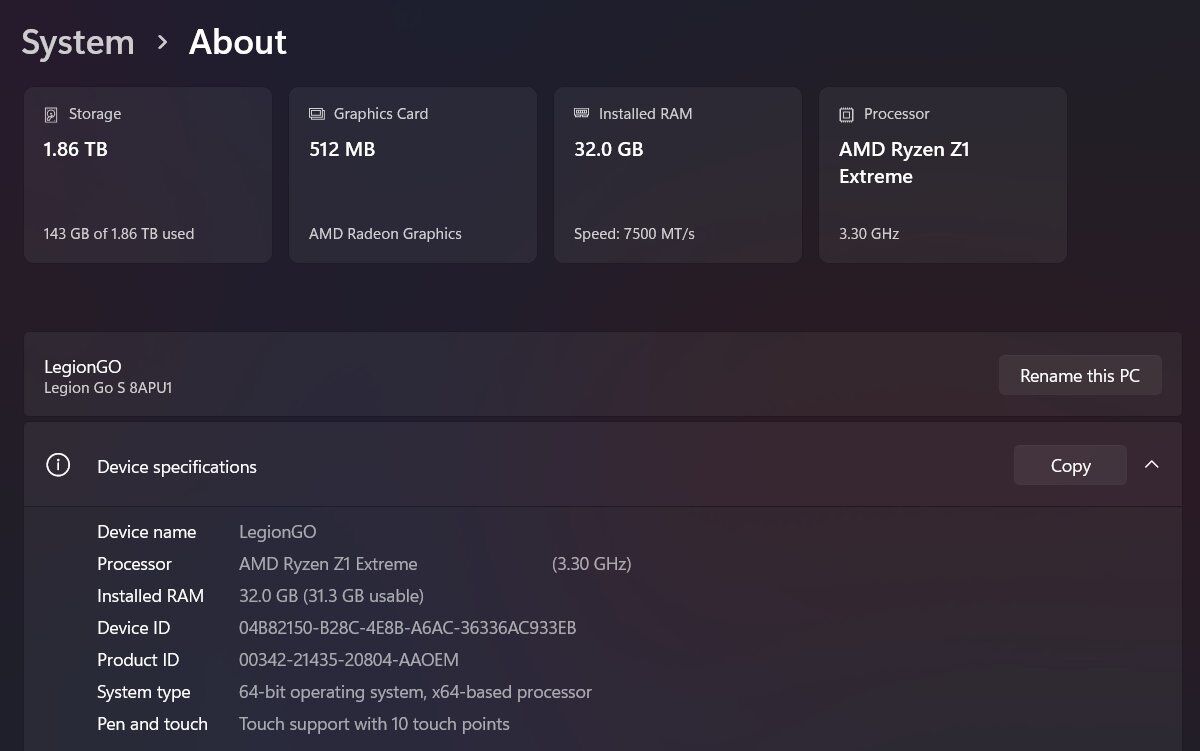The height and width of the screenshot is (751, 1200).
Task: Copy the device specifications
Action: pos(1069,466)
